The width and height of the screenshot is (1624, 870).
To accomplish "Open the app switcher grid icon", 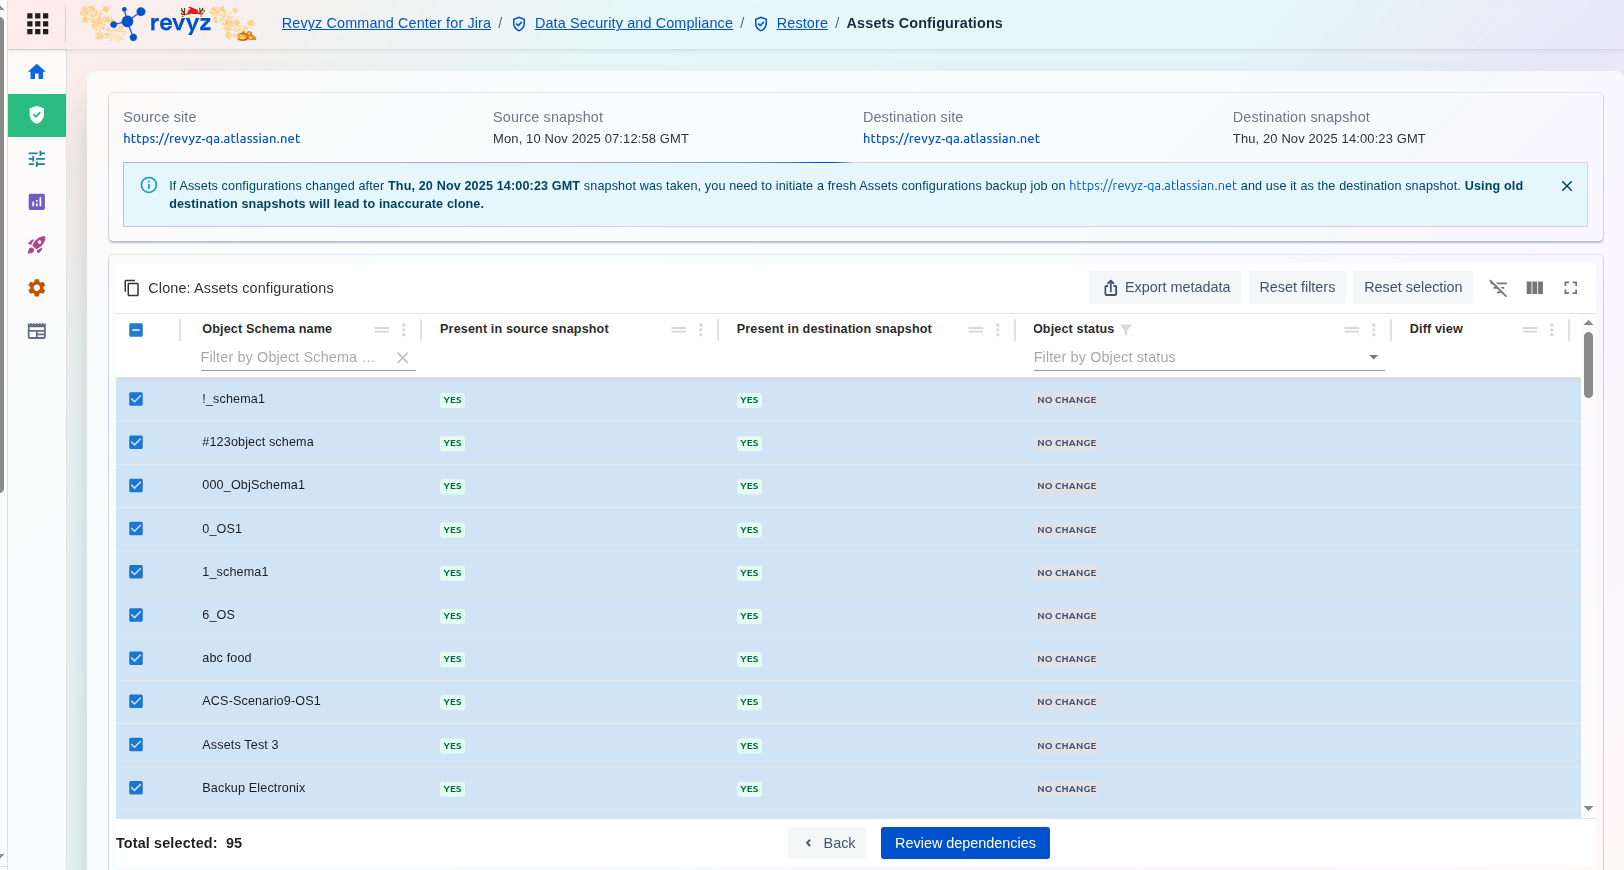I will click(37, 23).
